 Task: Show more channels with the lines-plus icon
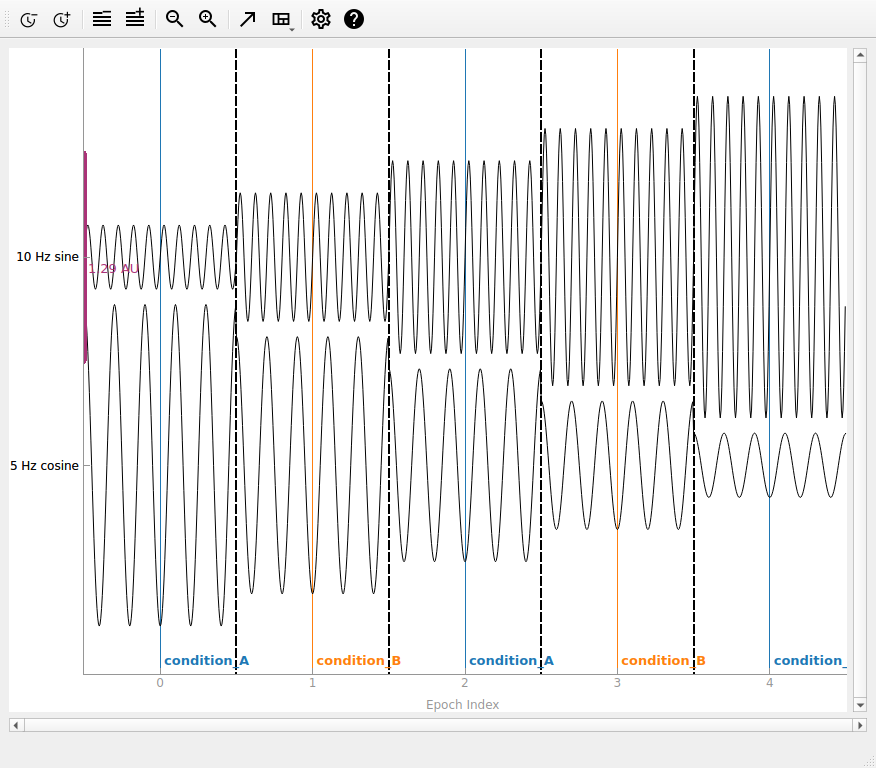tap(135, 18)
